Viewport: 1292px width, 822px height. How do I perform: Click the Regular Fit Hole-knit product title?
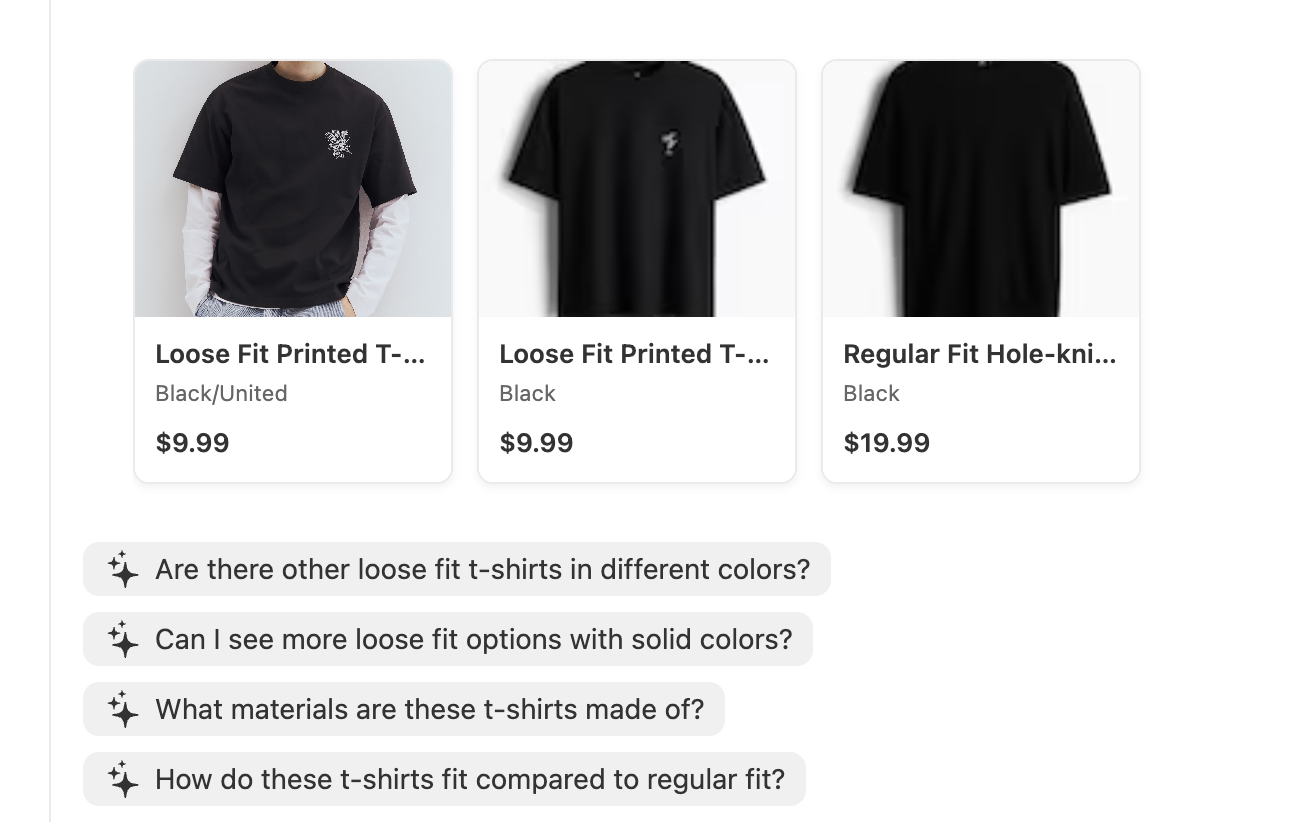[x=980, y=354]
